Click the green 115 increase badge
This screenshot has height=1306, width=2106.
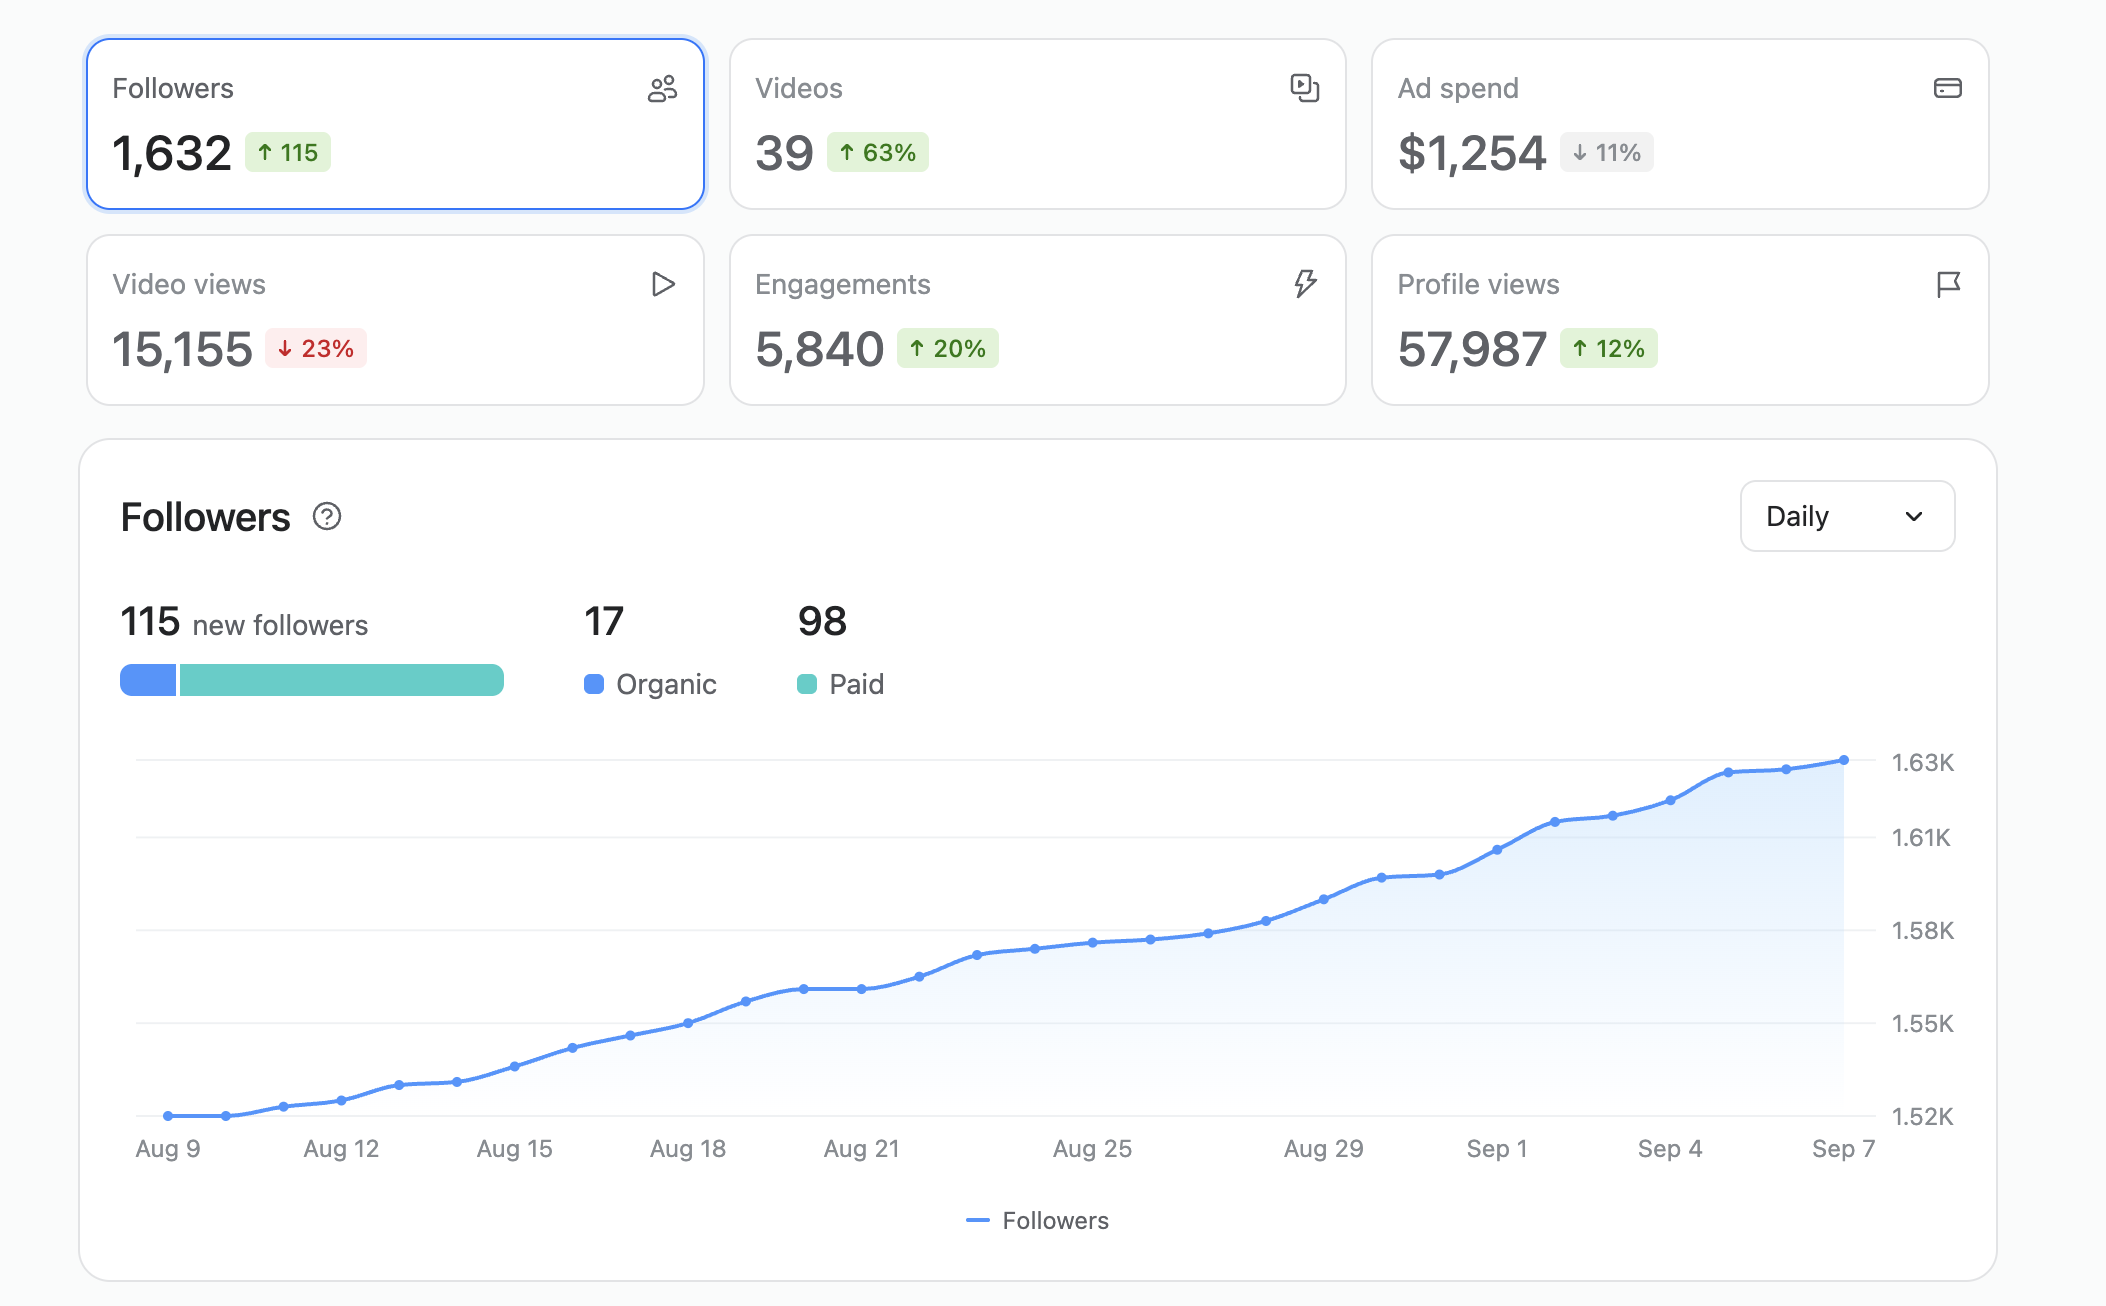288,153
